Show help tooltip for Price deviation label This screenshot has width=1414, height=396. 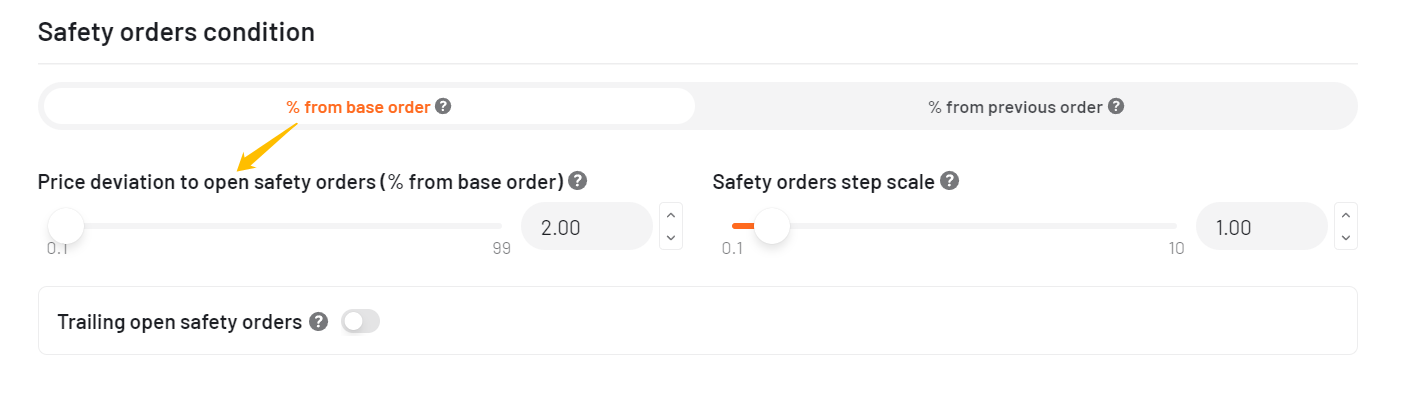click(577, 181)
